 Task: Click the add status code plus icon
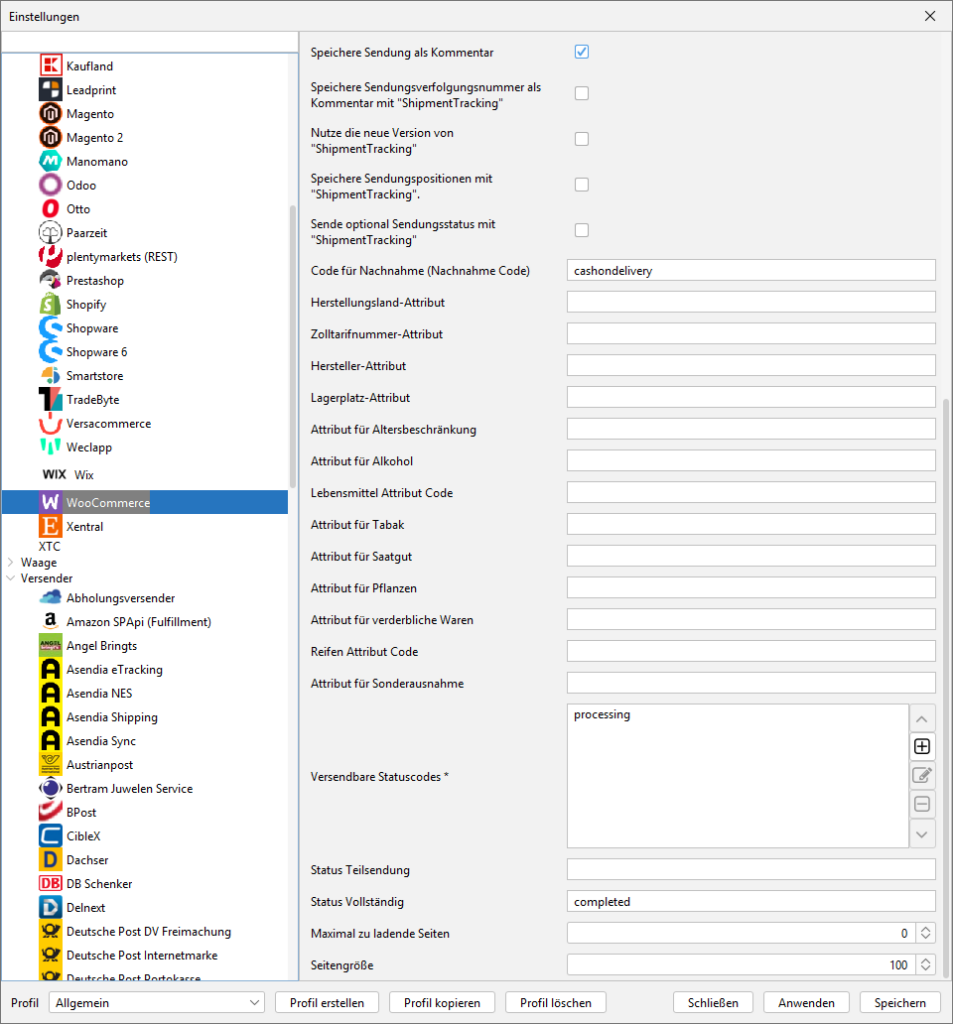coord(922,746)
